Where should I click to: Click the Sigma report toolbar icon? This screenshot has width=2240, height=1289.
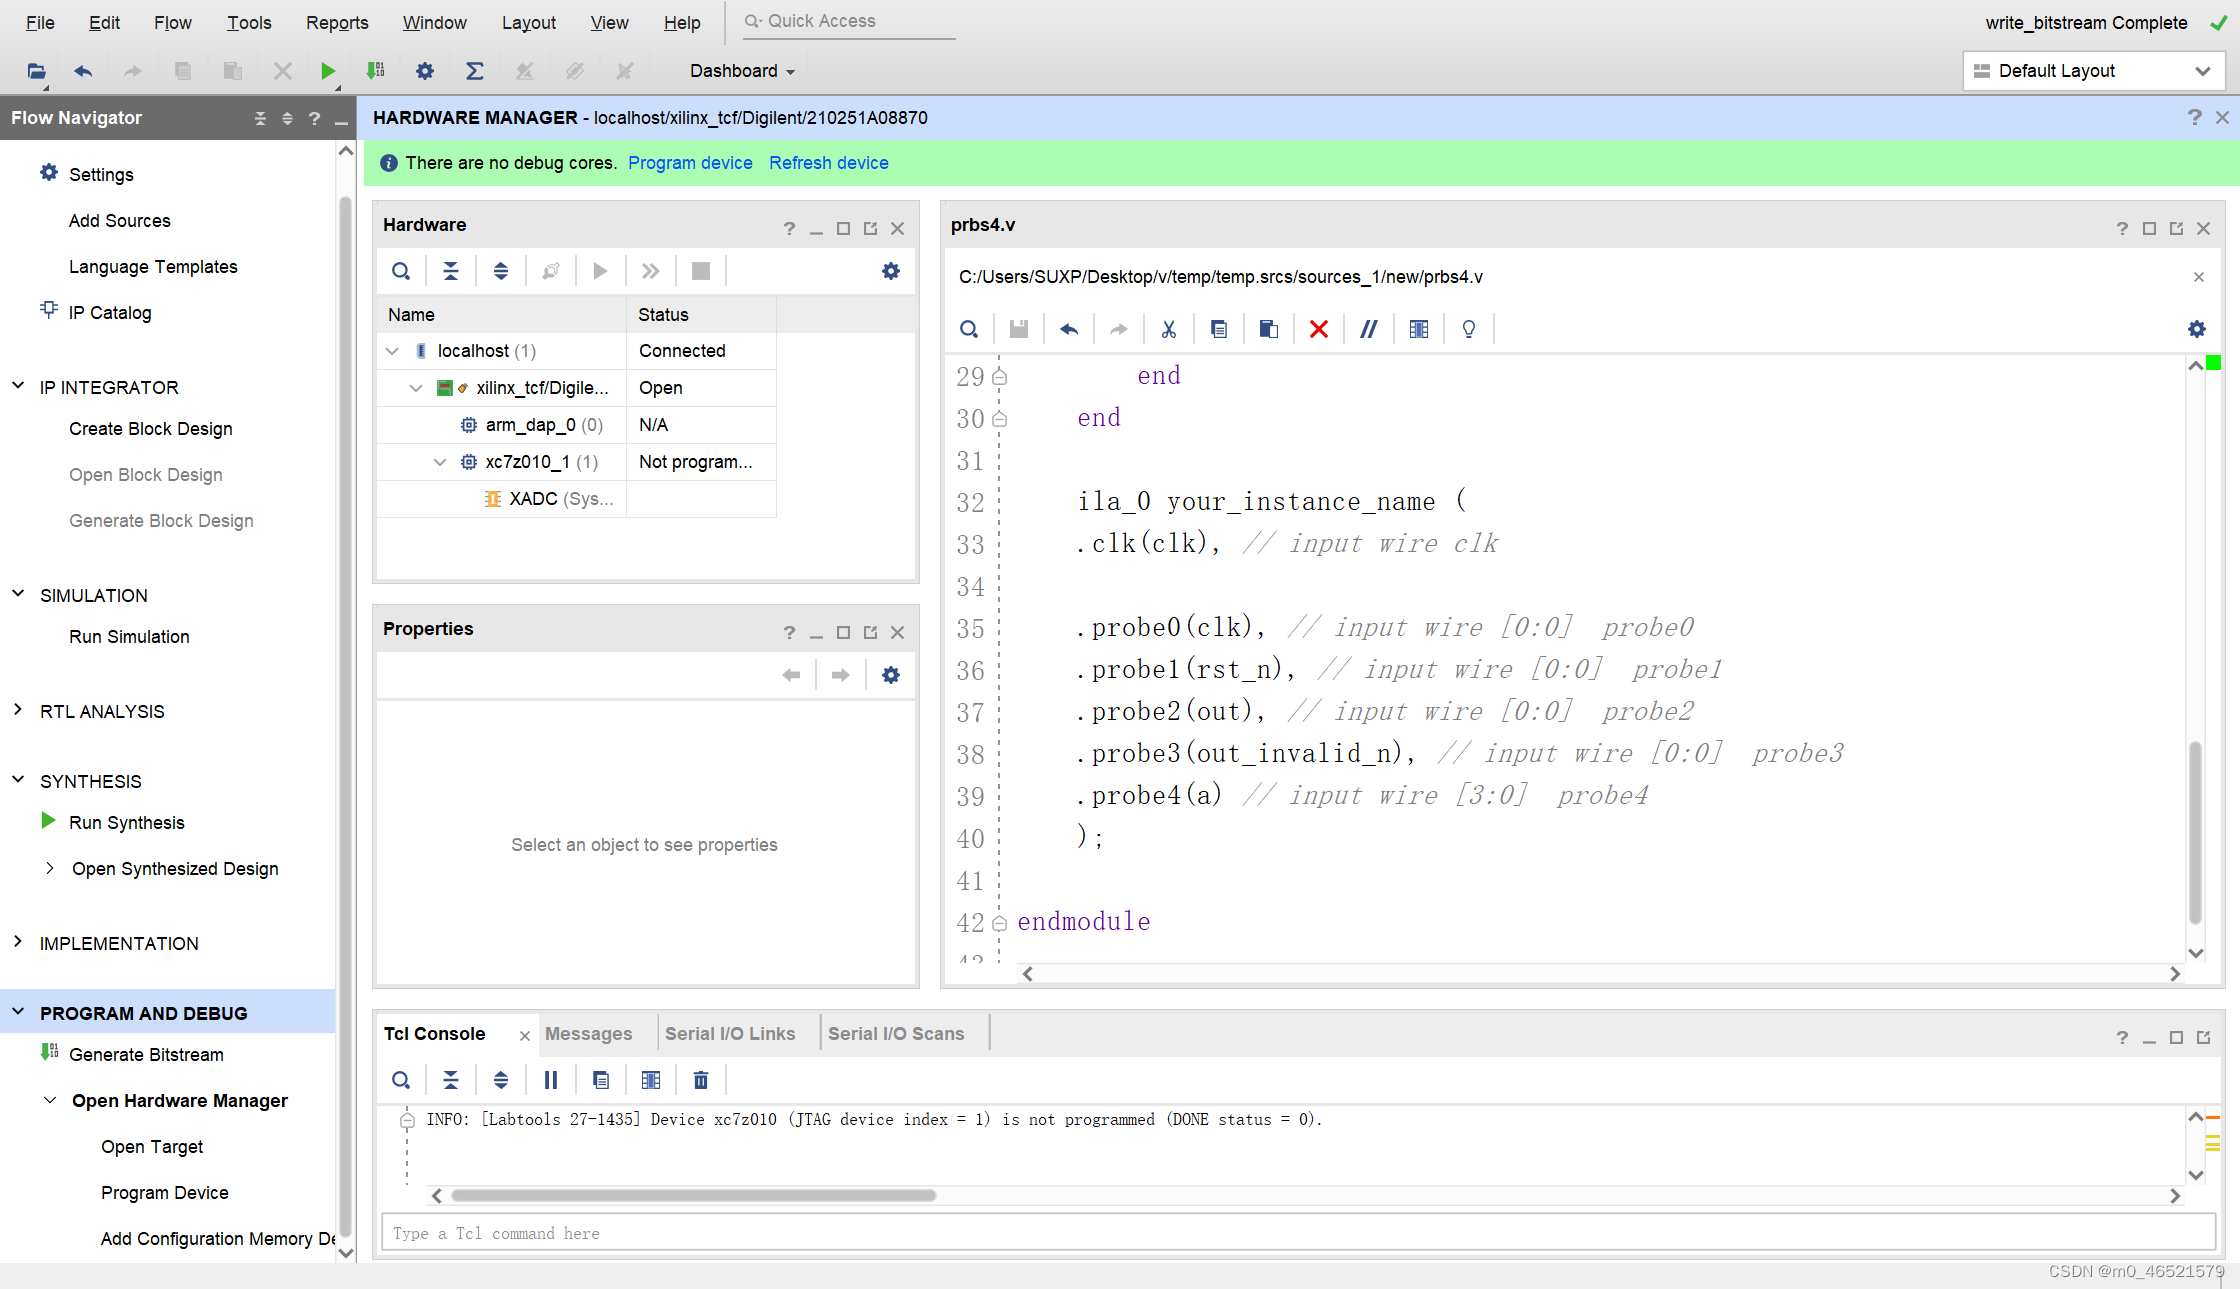475,71
